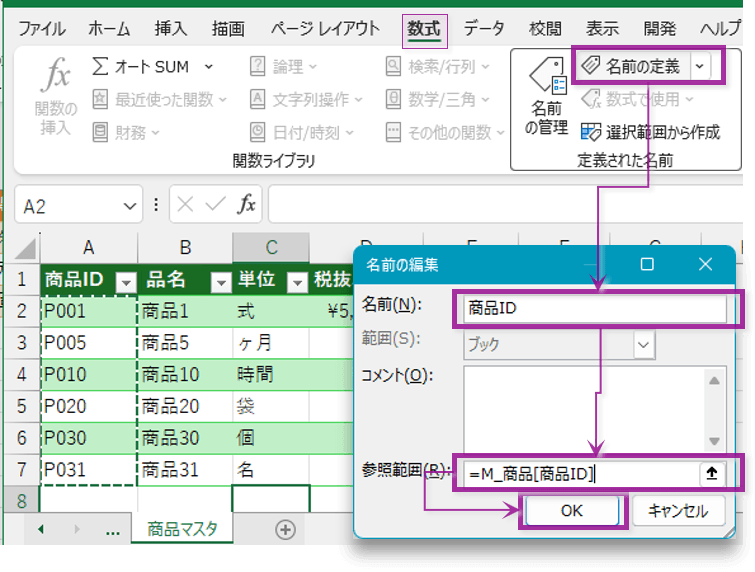Click the formula bar cancel X icon
This screenshot has width=755, height=572.
pos(185,205)
